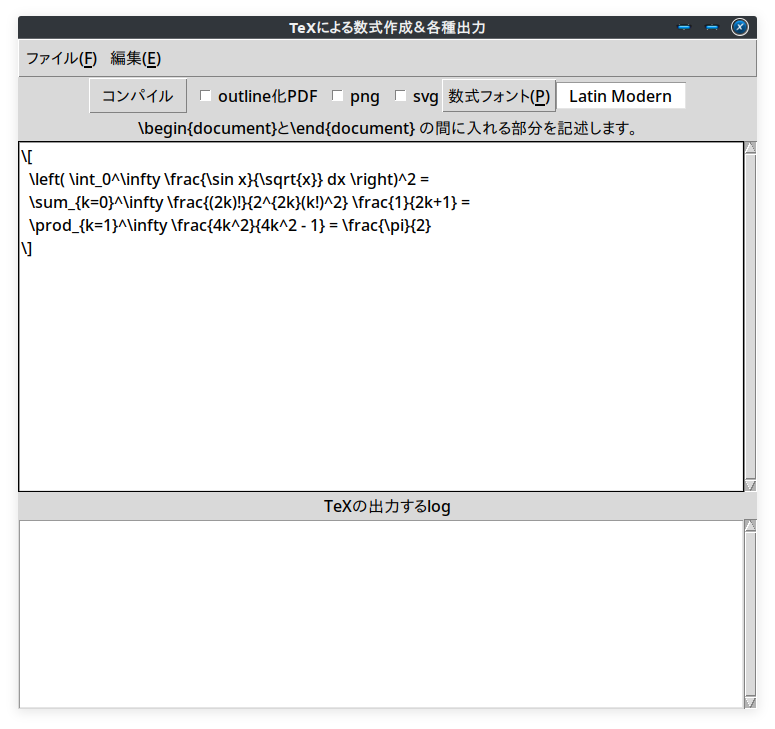Click the window title bar text

pos(387,28)
